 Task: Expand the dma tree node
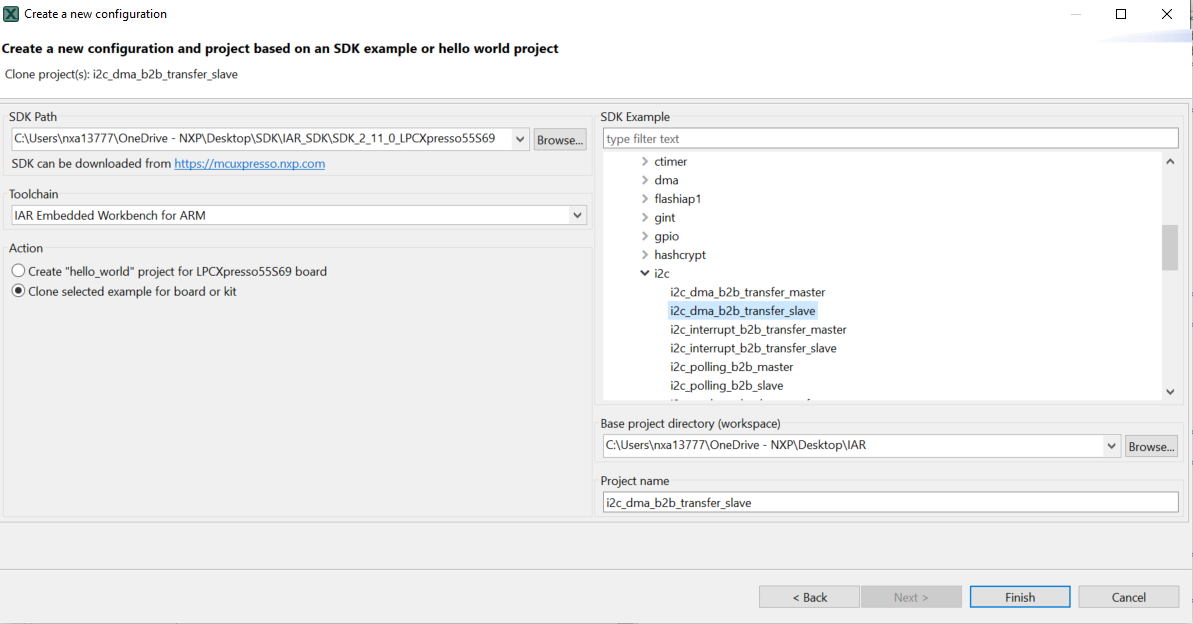644,180
